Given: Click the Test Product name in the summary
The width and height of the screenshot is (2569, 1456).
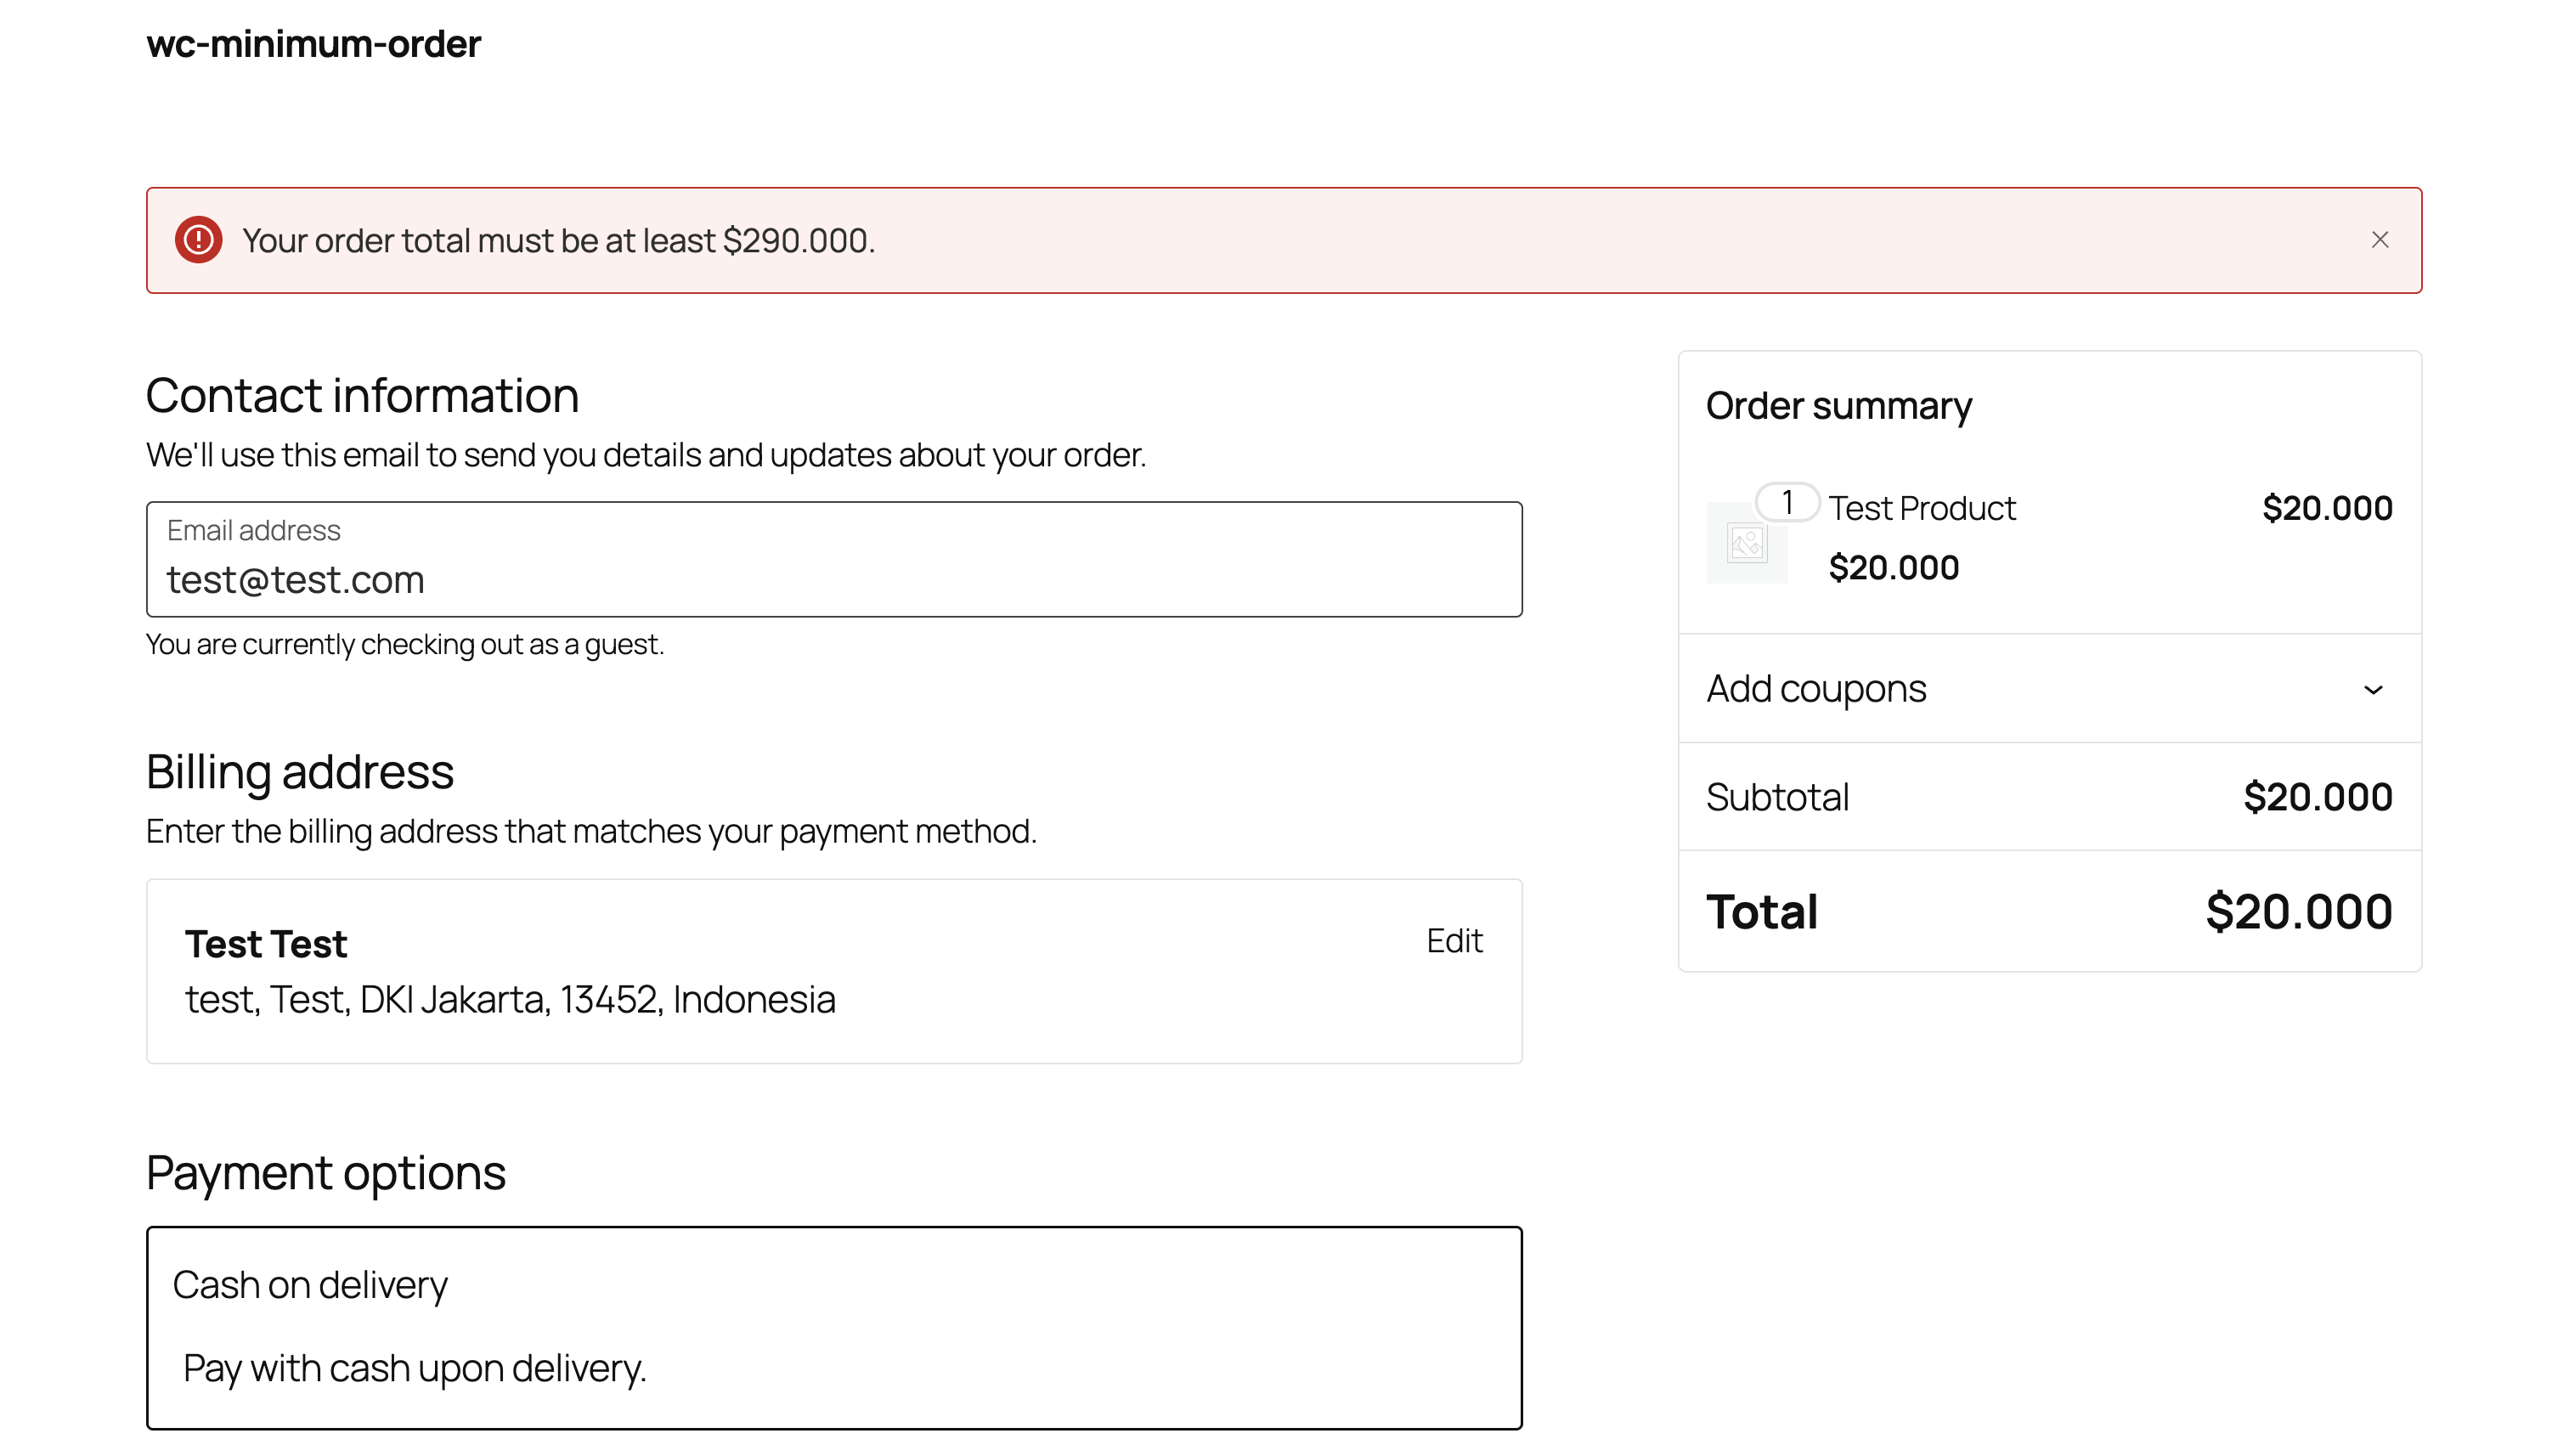Looking at the screenshot, I should click(x=1921, y=508).
